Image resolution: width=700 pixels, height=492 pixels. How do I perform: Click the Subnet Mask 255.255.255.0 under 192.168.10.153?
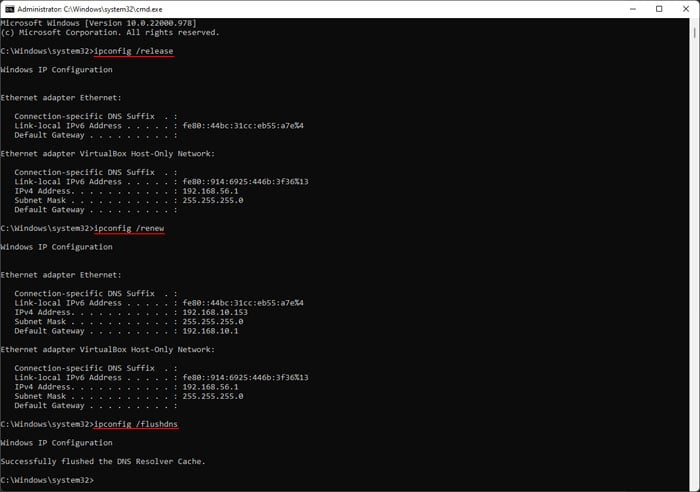coord(212,321)
